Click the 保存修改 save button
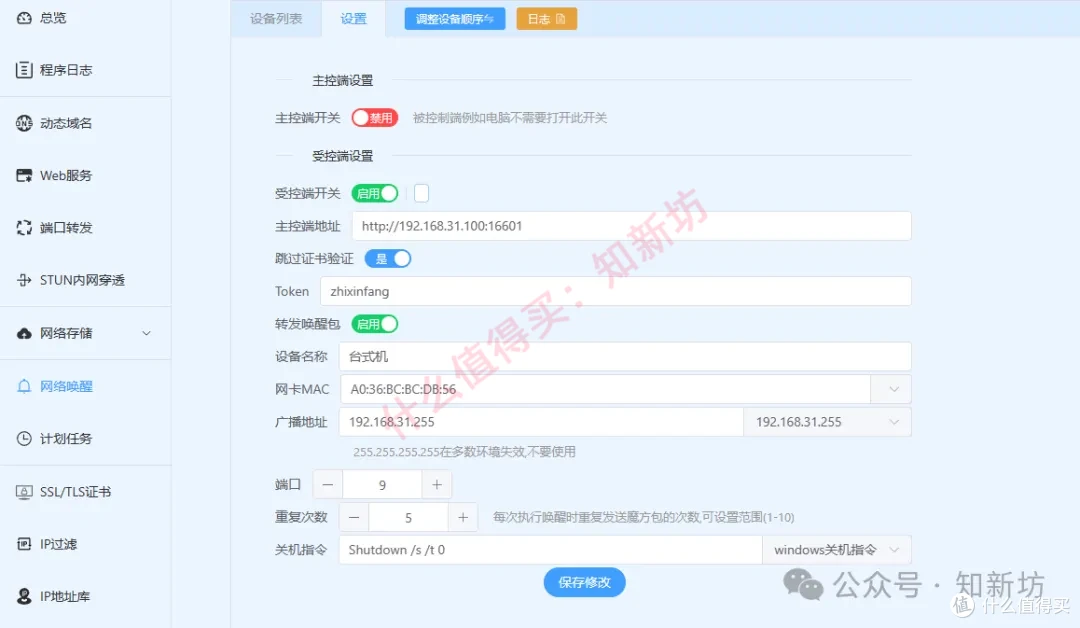 584,583
